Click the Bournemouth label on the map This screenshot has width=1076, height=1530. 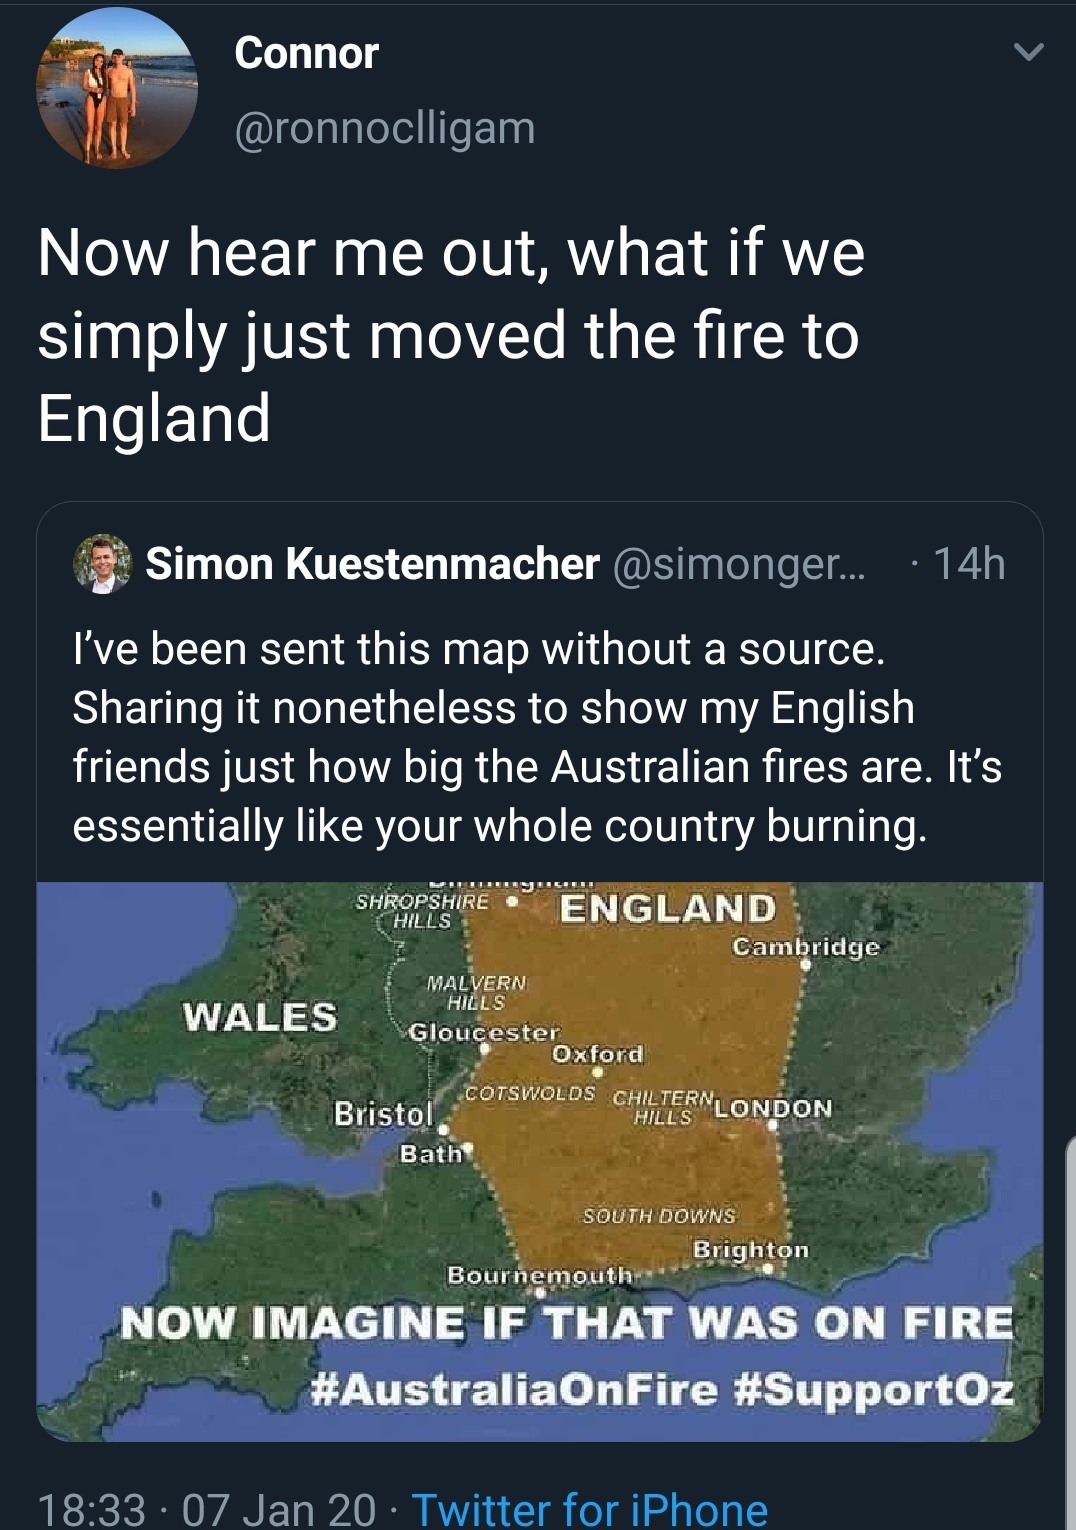coord(540,1275)
